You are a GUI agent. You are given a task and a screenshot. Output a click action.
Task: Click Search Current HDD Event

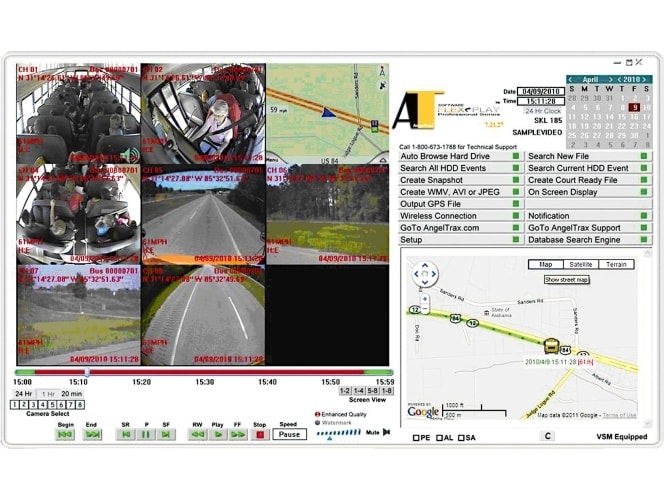coord(589,168)
